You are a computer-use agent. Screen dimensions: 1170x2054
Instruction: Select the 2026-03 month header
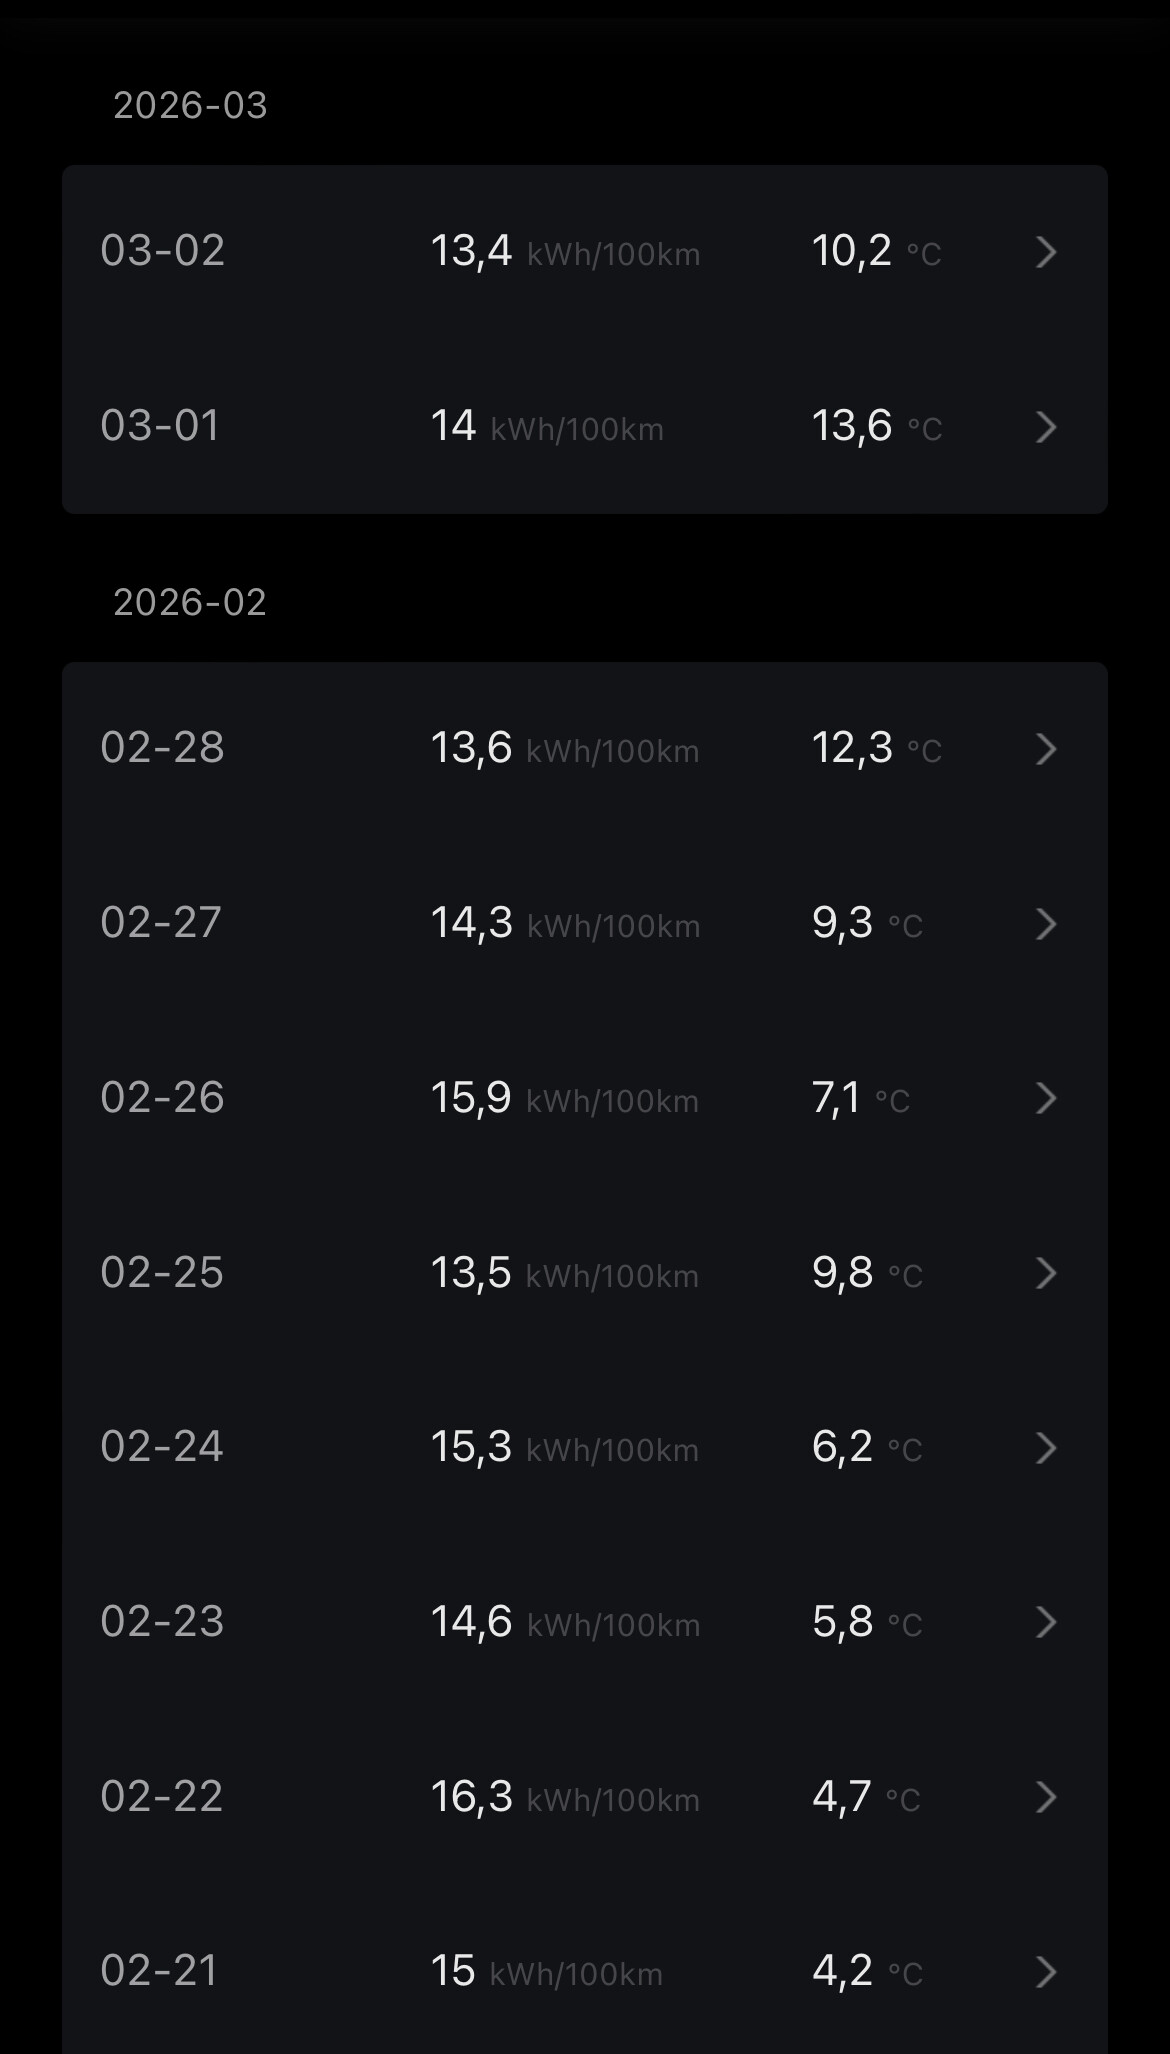190,106
